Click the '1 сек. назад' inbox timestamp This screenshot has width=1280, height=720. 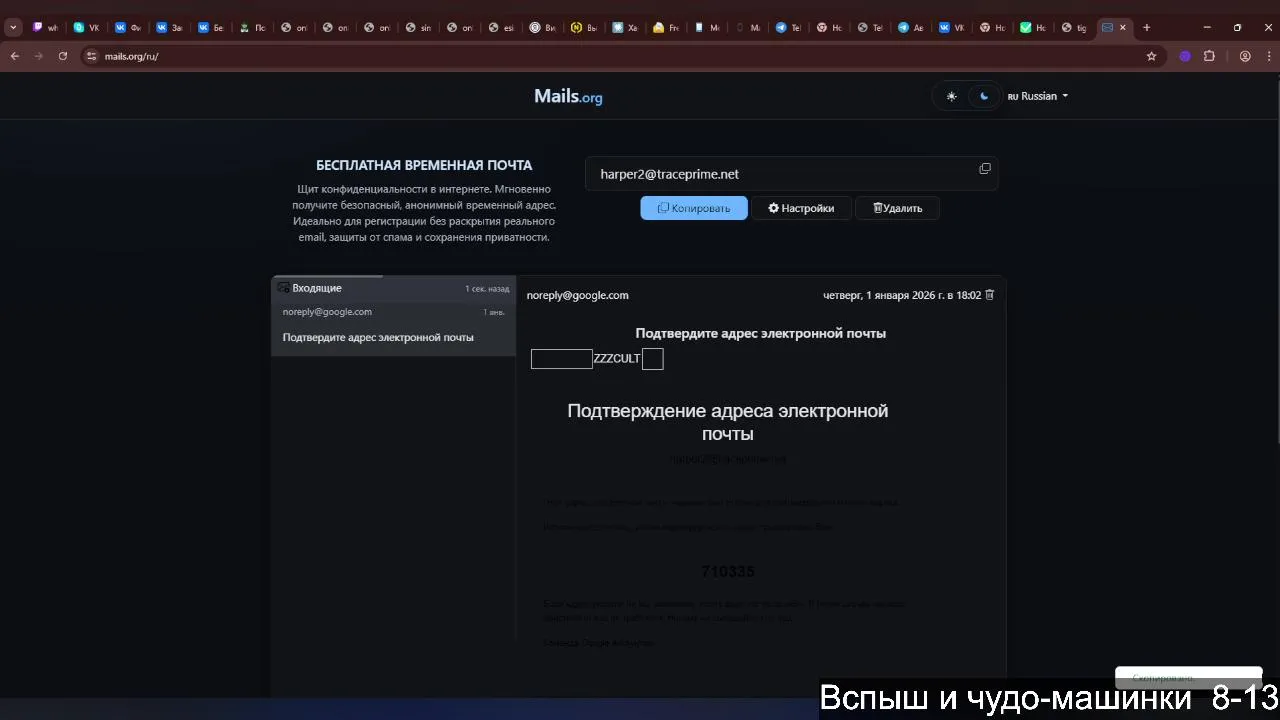487,288
